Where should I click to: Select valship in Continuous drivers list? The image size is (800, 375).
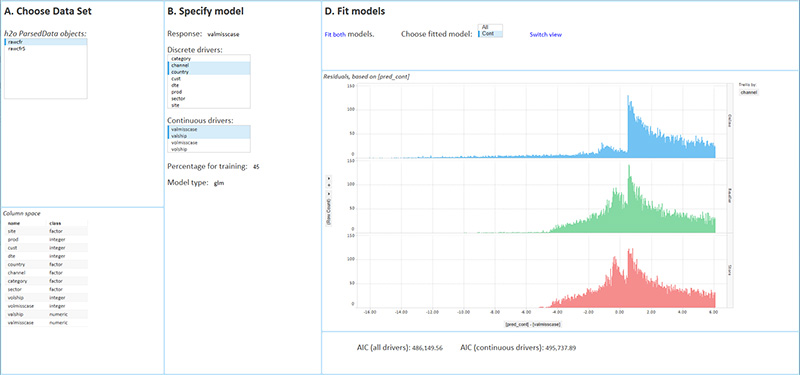[x=209, y=136]
